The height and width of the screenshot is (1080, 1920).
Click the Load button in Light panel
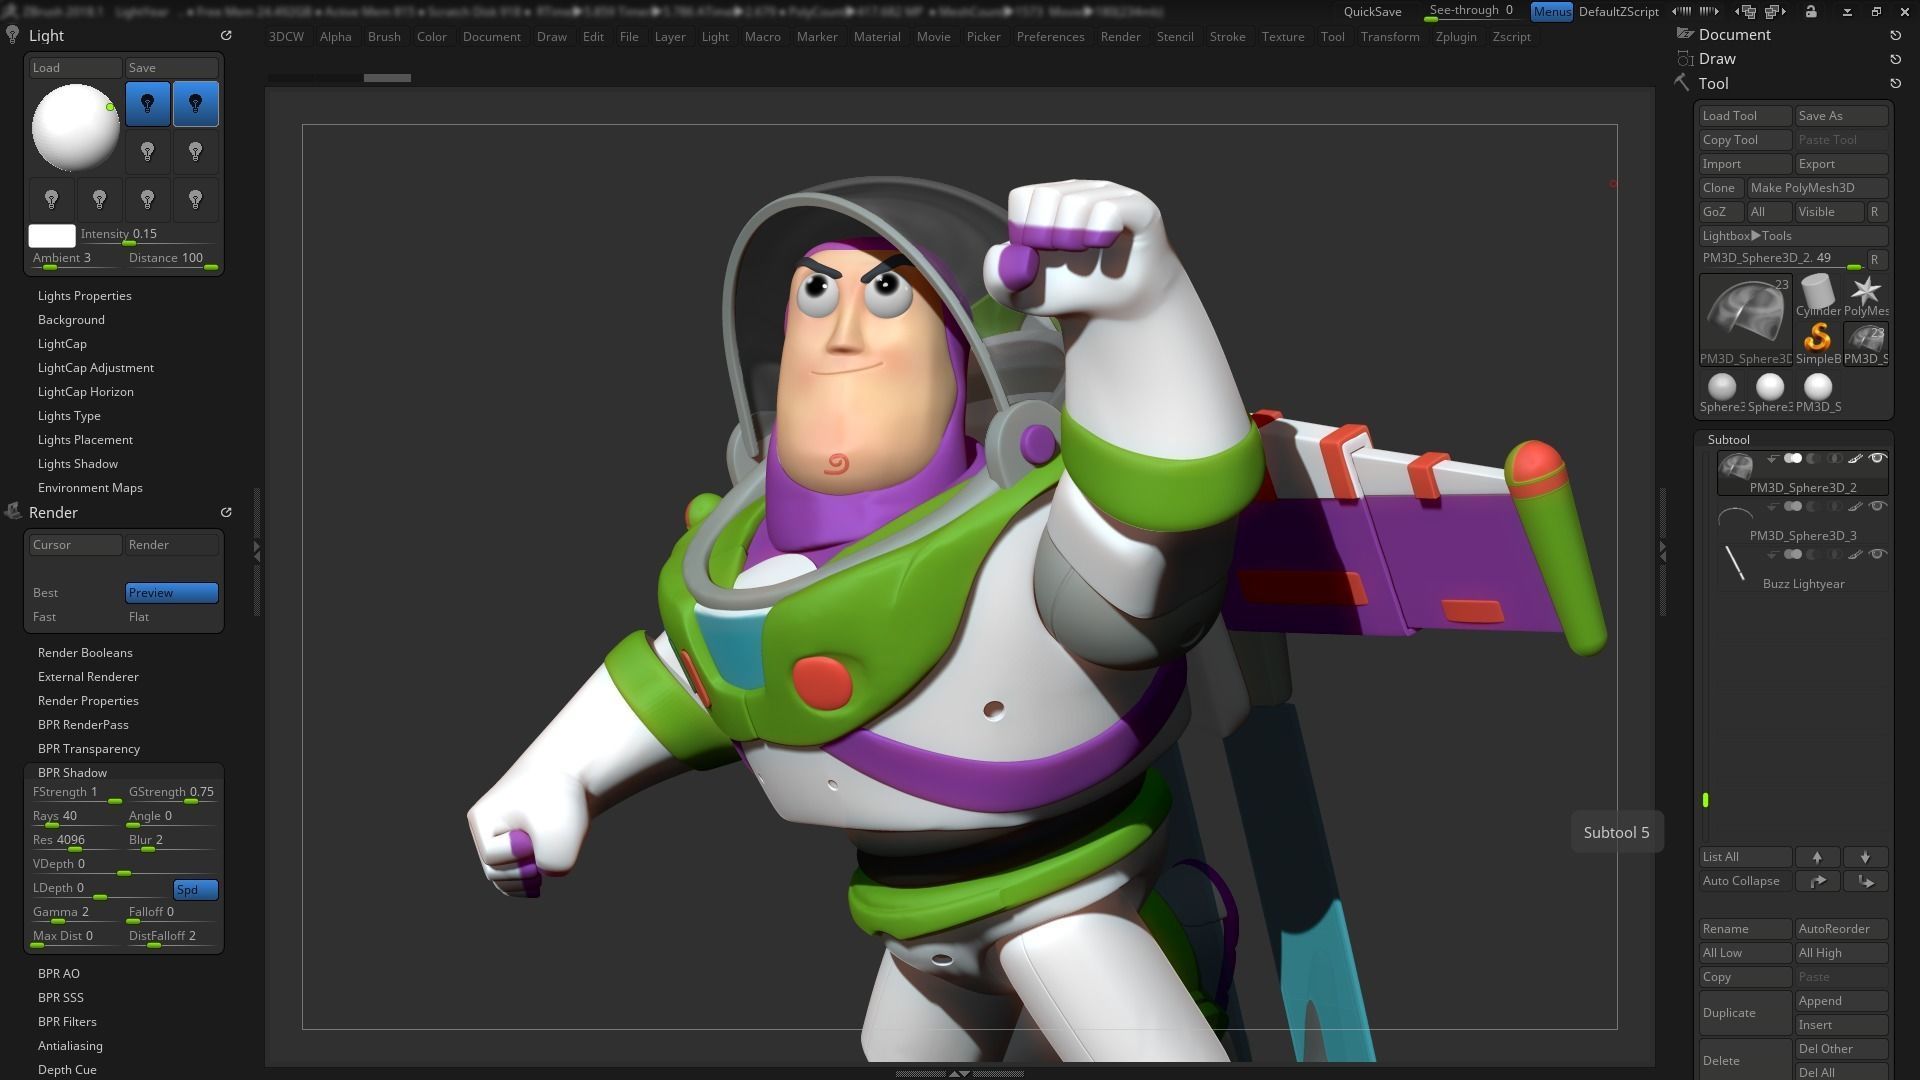click(76, 68)
